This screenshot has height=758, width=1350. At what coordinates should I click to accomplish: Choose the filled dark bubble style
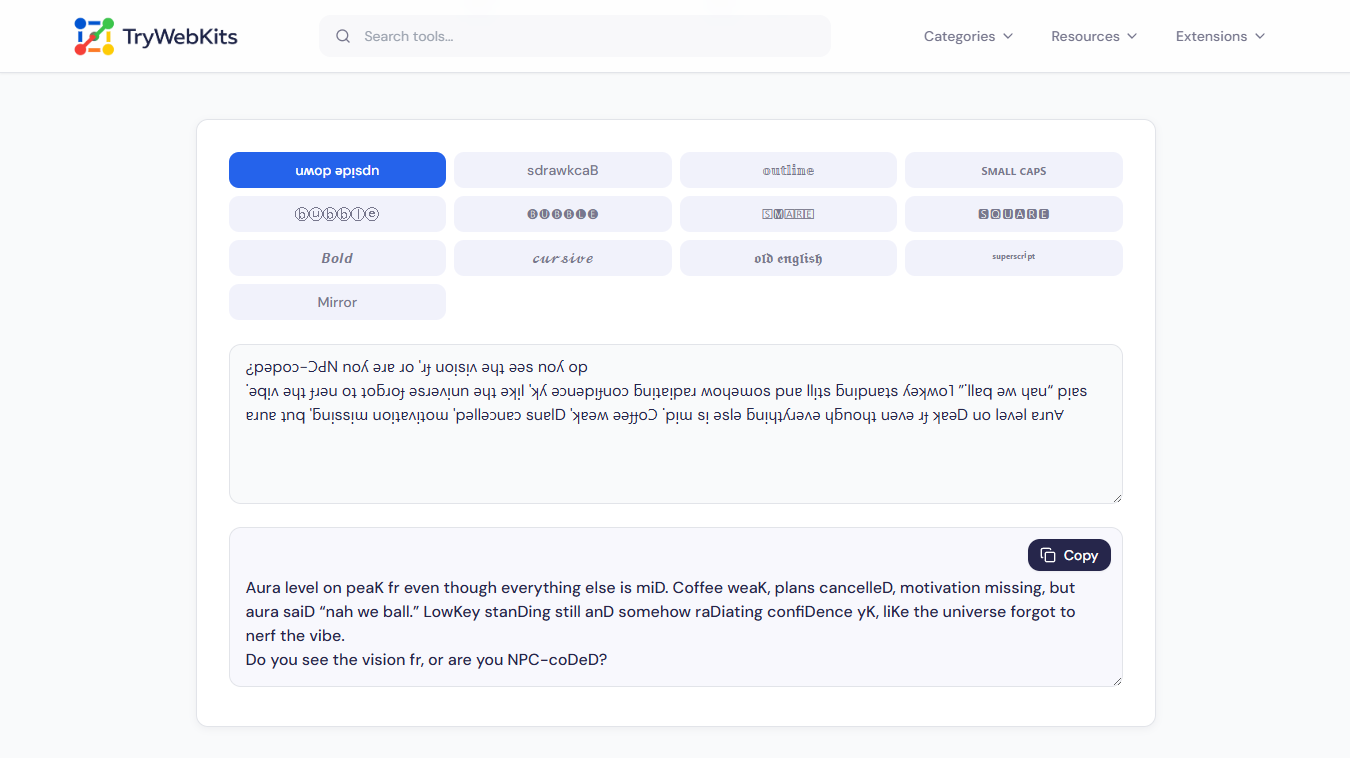click(562, 214)
